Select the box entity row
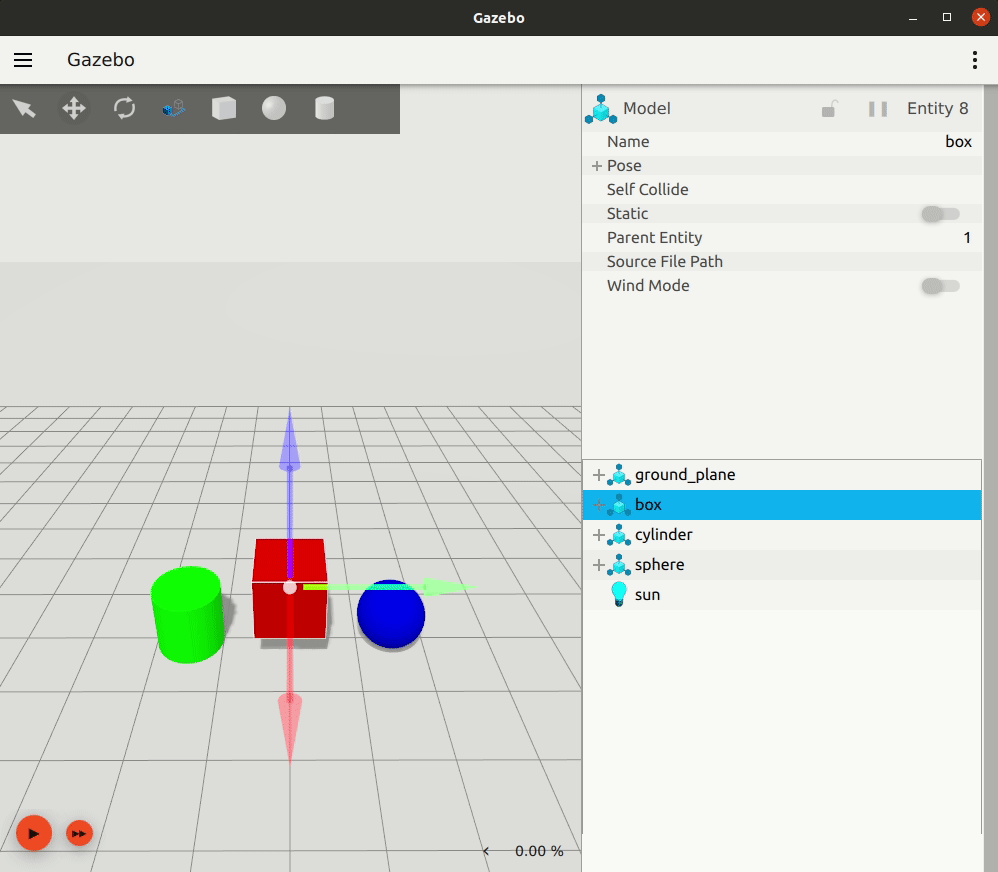 click(x=782, y=505)
